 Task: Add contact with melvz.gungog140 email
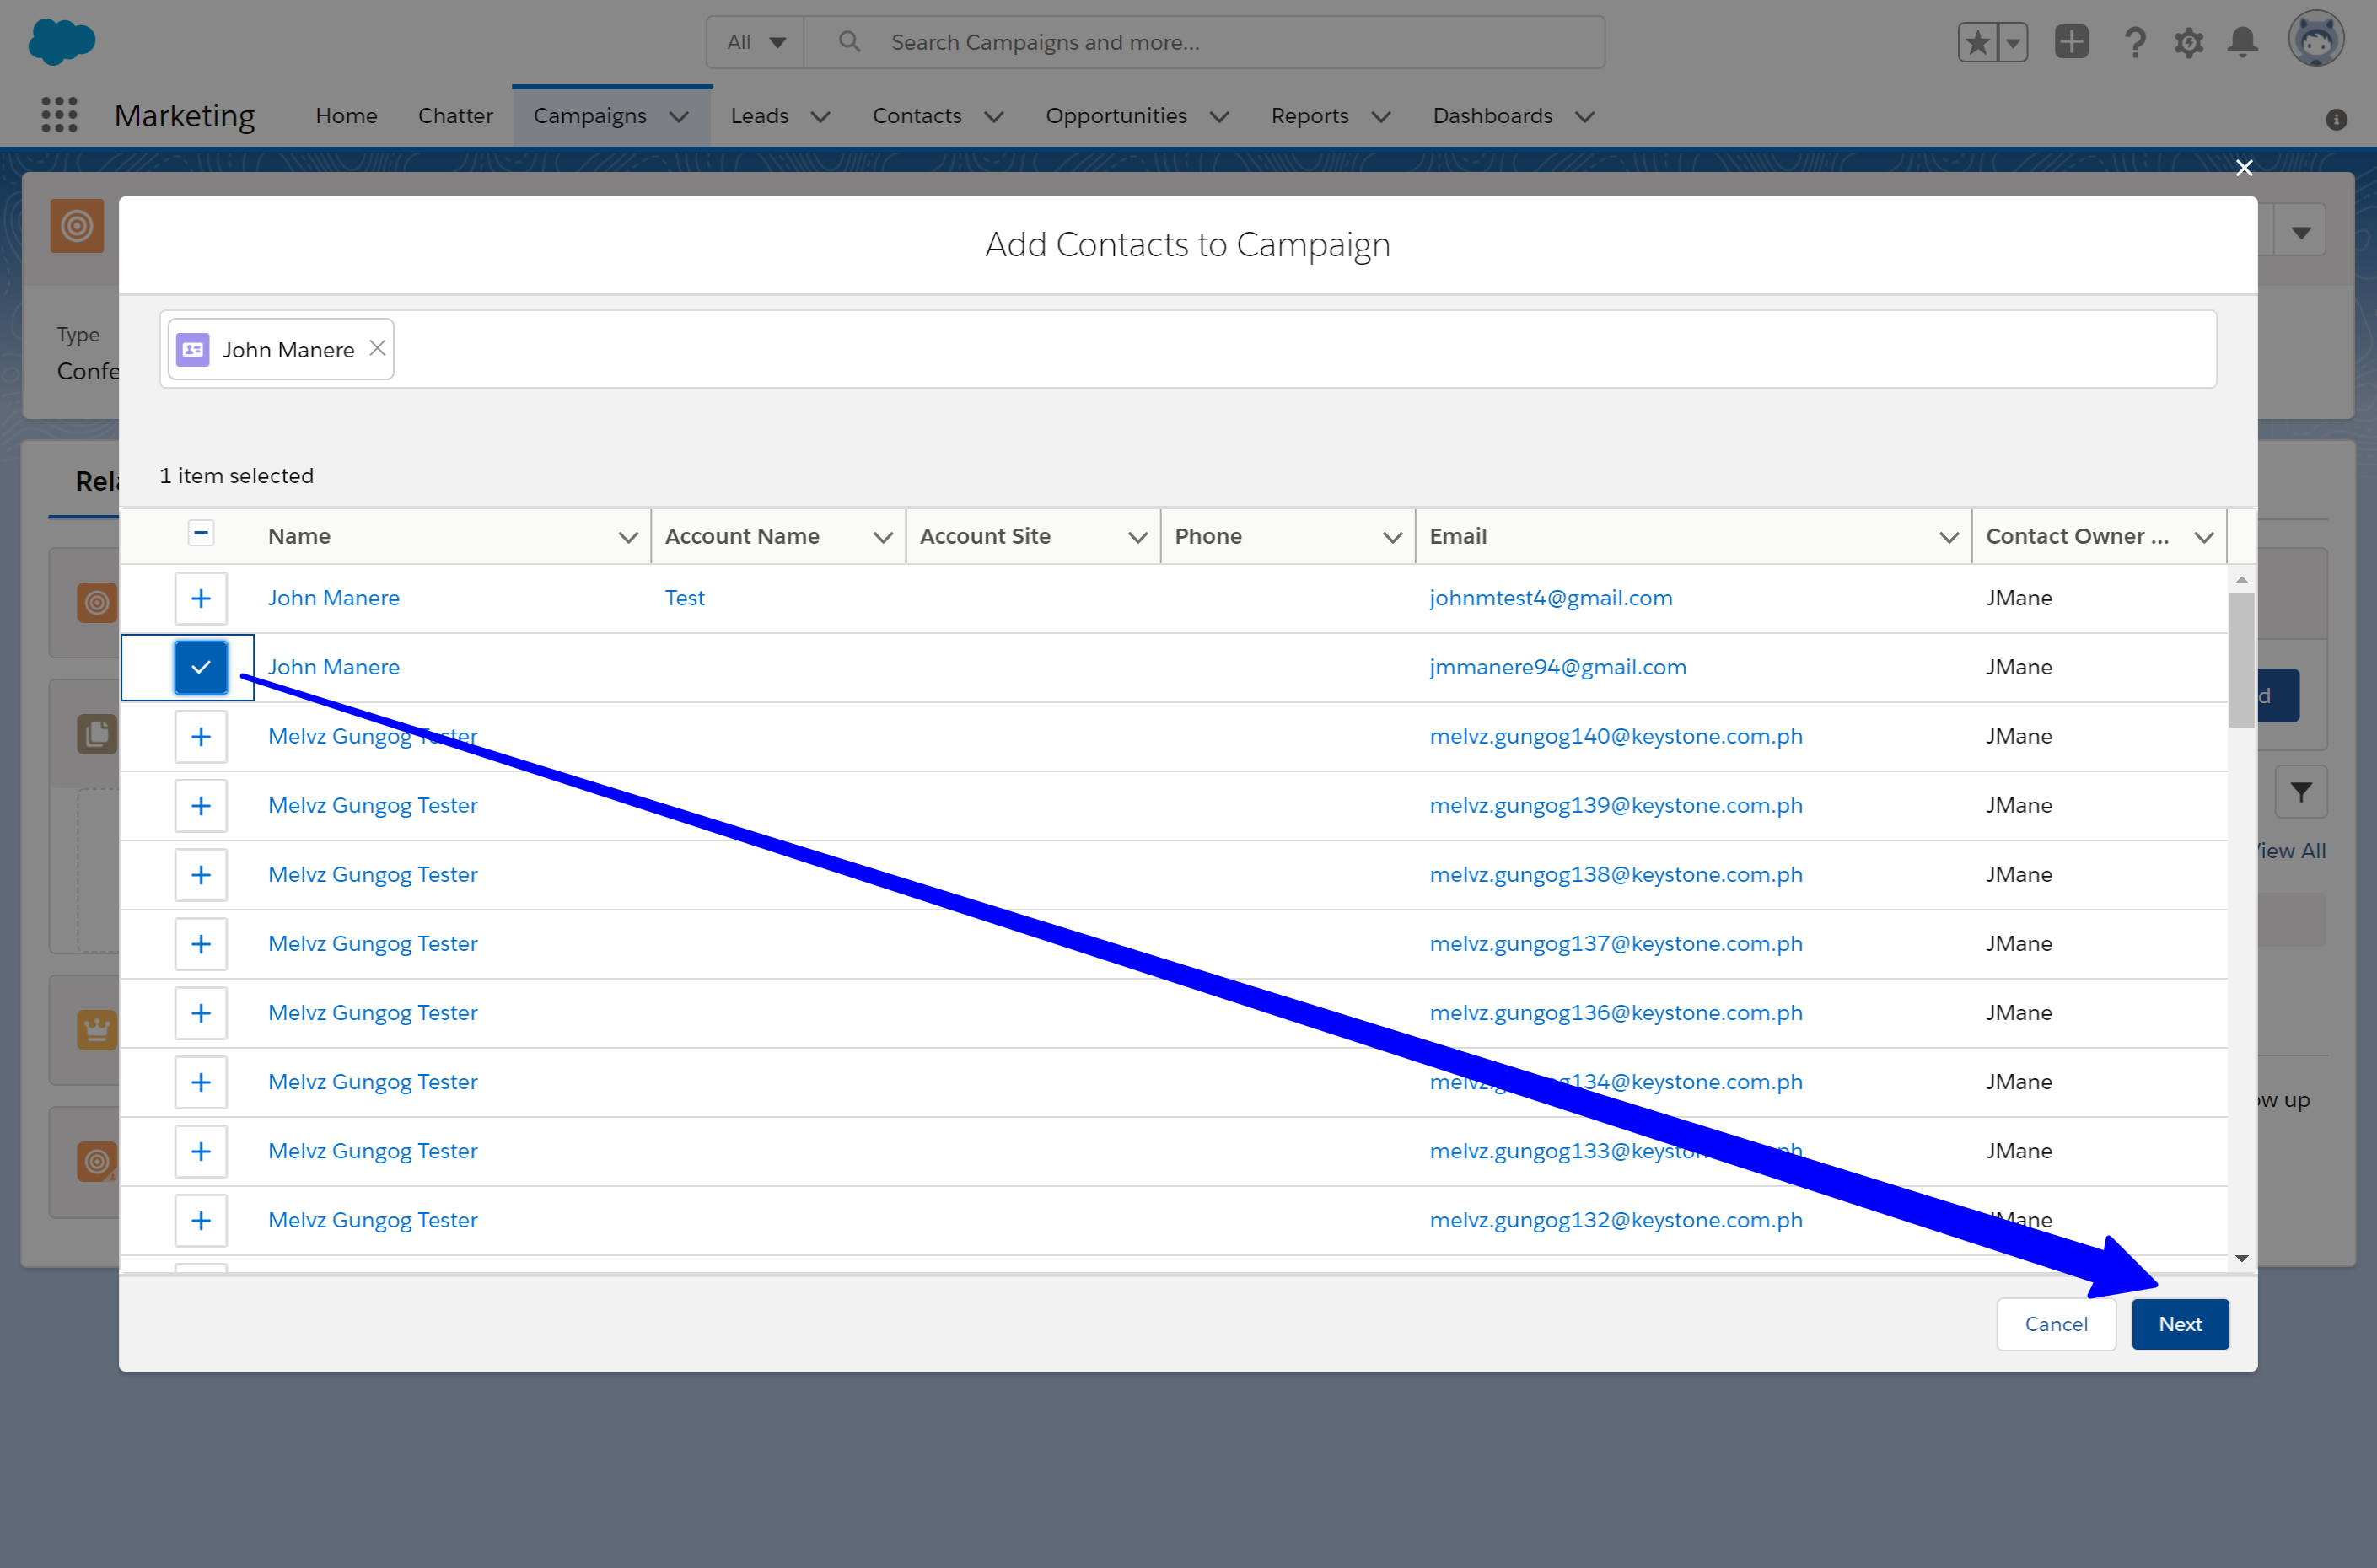coord(201,736)
